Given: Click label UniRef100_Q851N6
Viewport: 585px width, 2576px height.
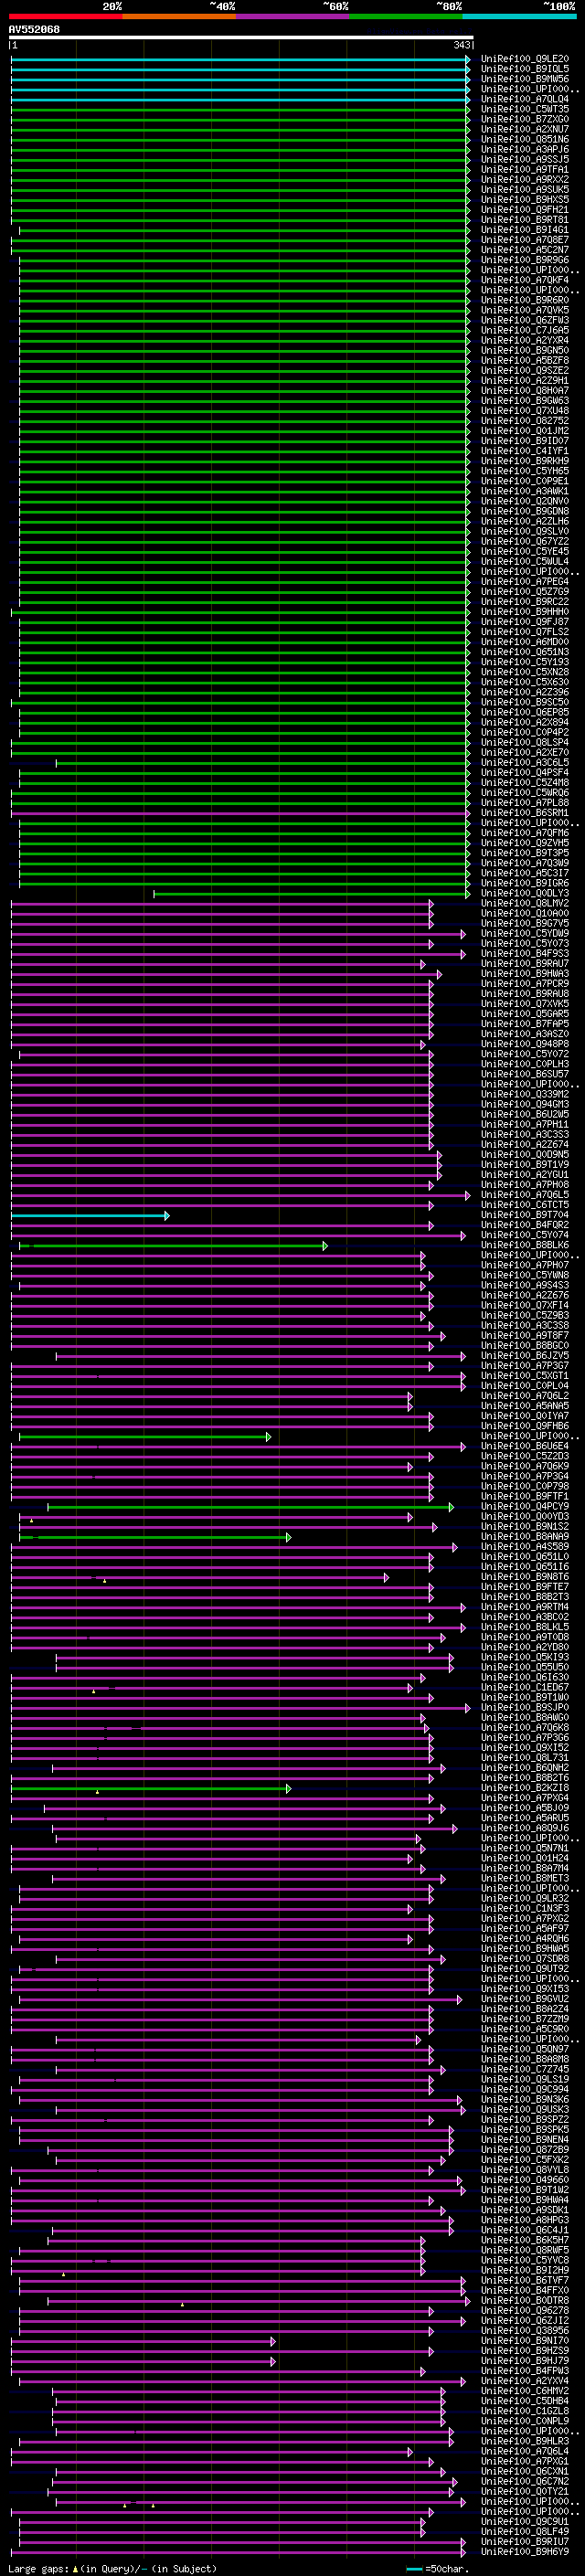Looking at the screenshot, I should coord(525,139).
